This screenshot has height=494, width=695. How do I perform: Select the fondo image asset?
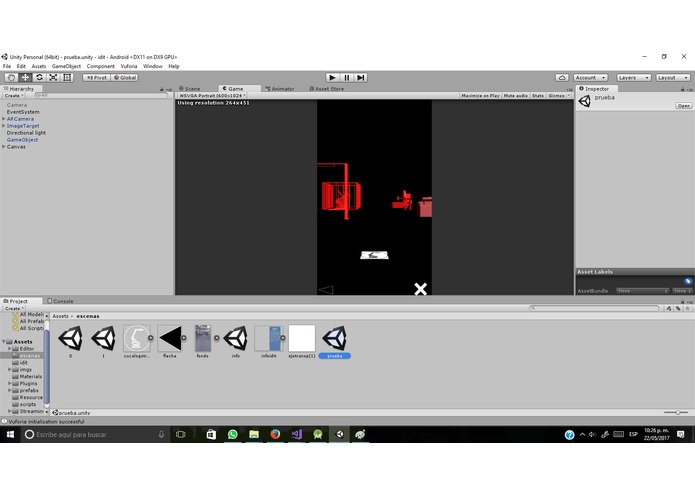coord(203,342)
